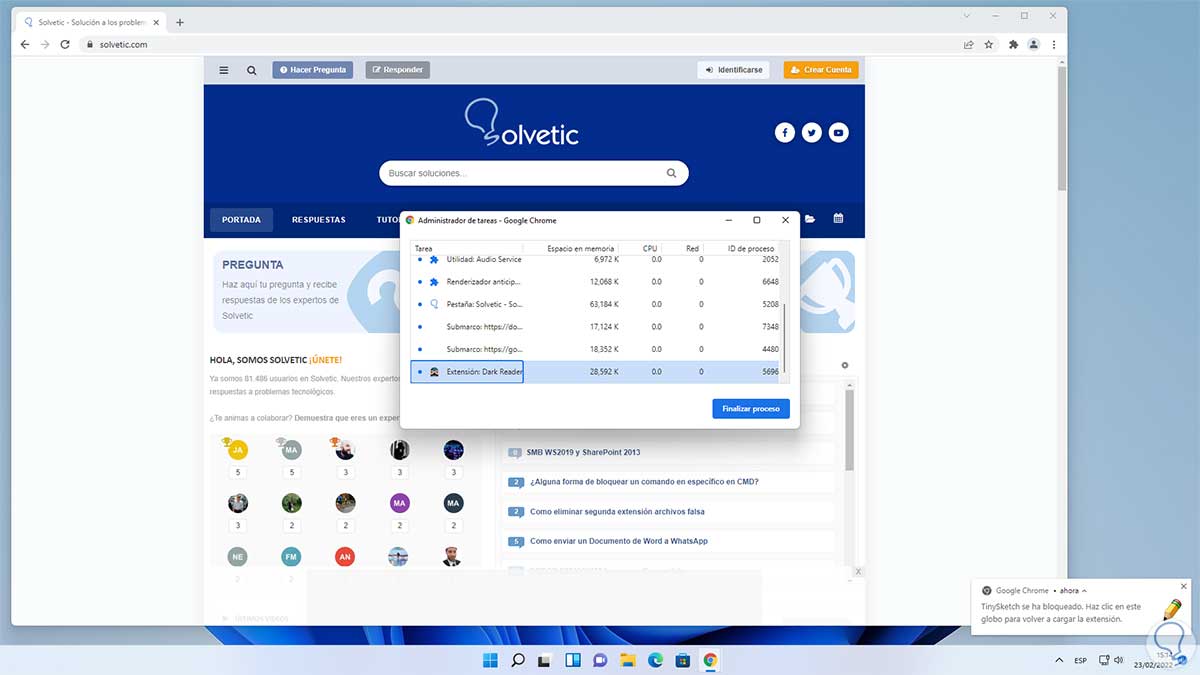
Task: Click the Google Chrome taskbar icon
Action: (710, 660)
